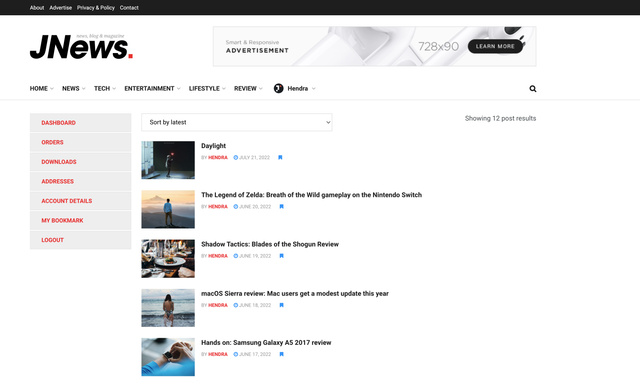Viewport: 640px width, 385px height.
Task: Click clock icon beside June 19, 2022 date
Action: click(x=236, y=256)
